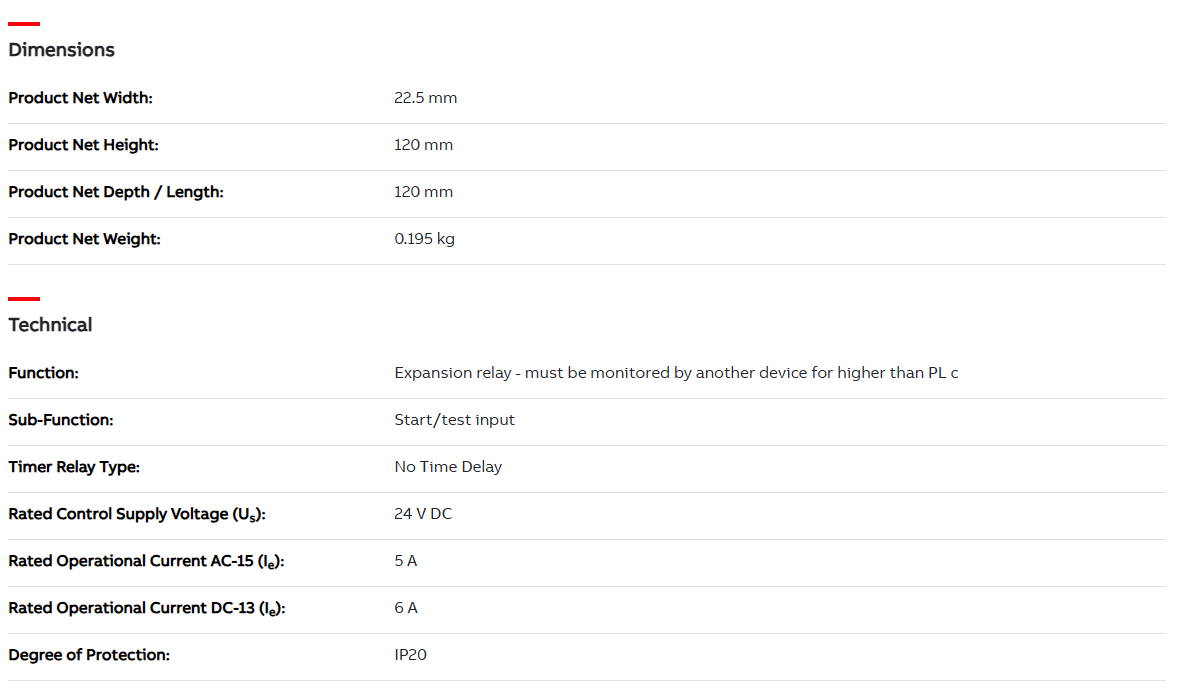Click the Function row label

coord(43,373)
